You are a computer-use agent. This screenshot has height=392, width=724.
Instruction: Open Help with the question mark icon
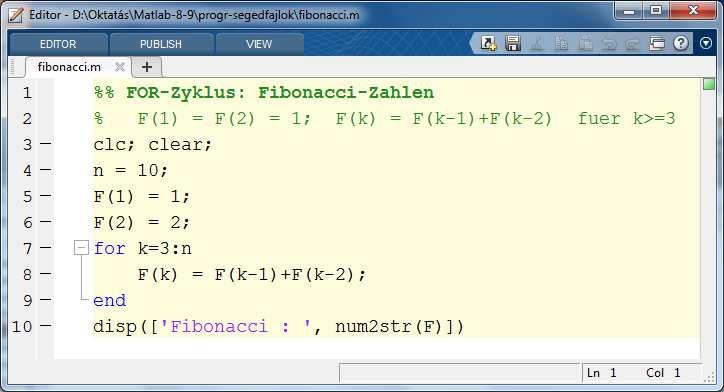coord(681,43)
